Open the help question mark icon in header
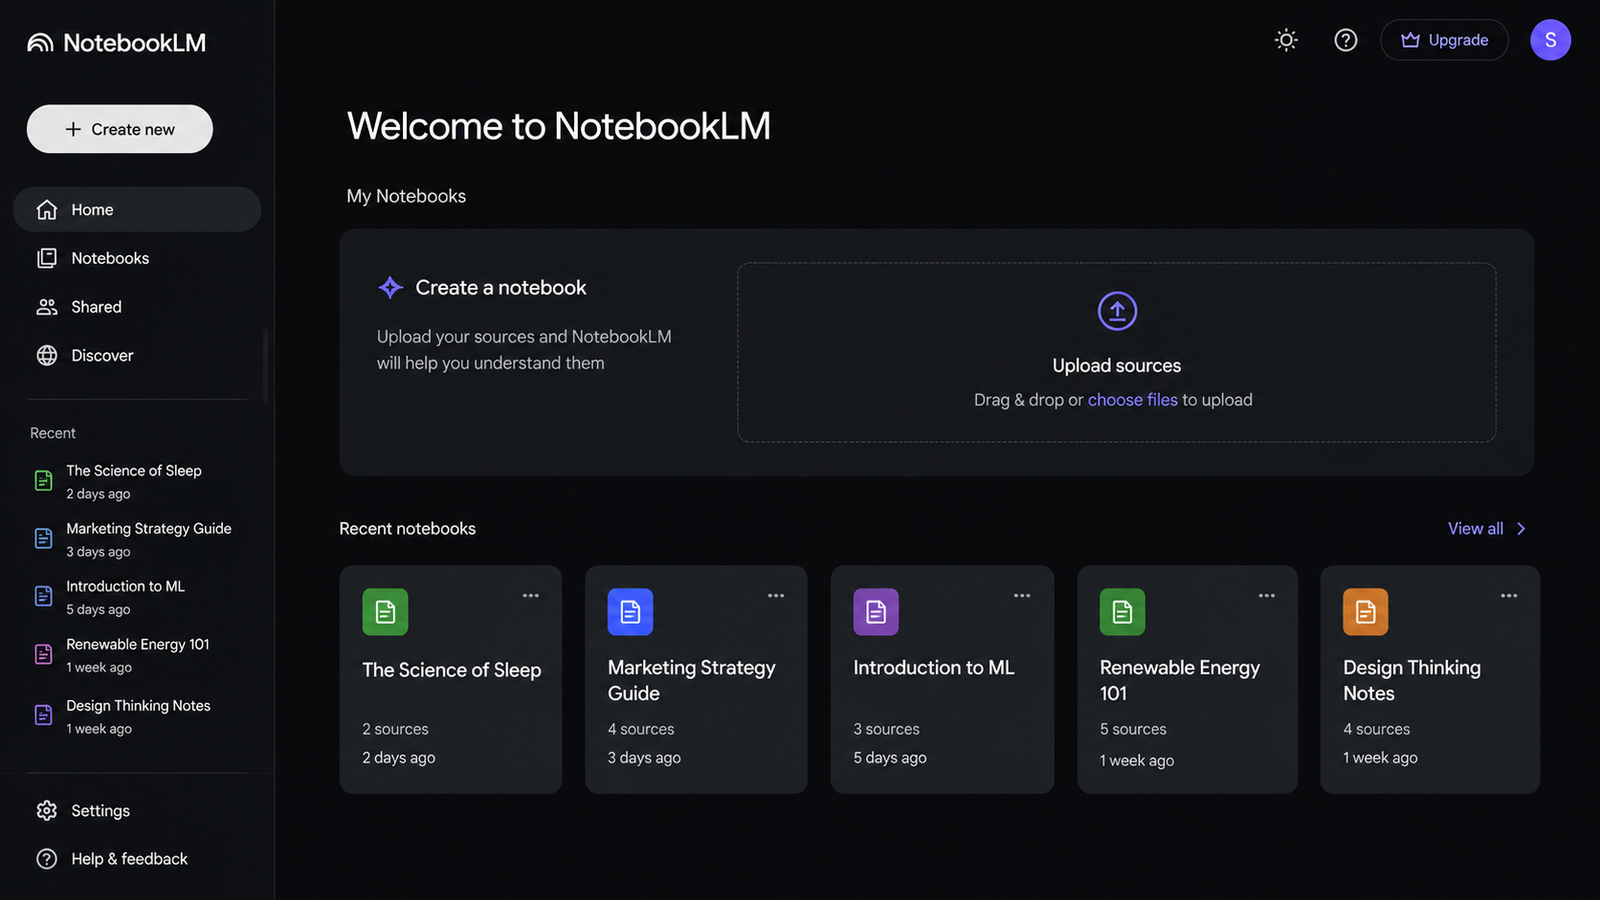This screenshot has width=1600, height=900. [x=1346, y=40]
